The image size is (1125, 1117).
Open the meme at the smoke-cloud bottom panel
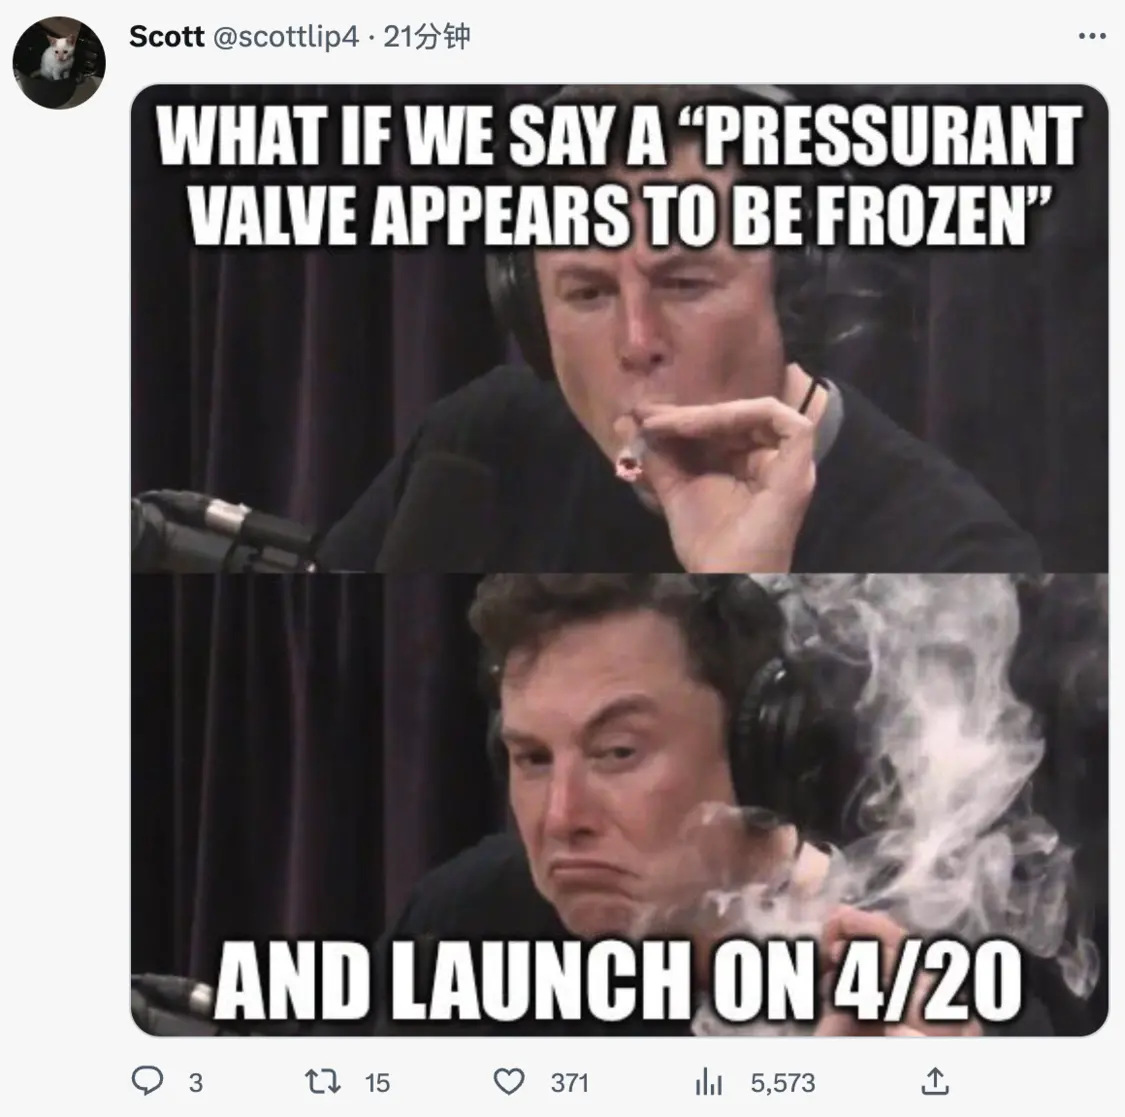tap(619, 804)
